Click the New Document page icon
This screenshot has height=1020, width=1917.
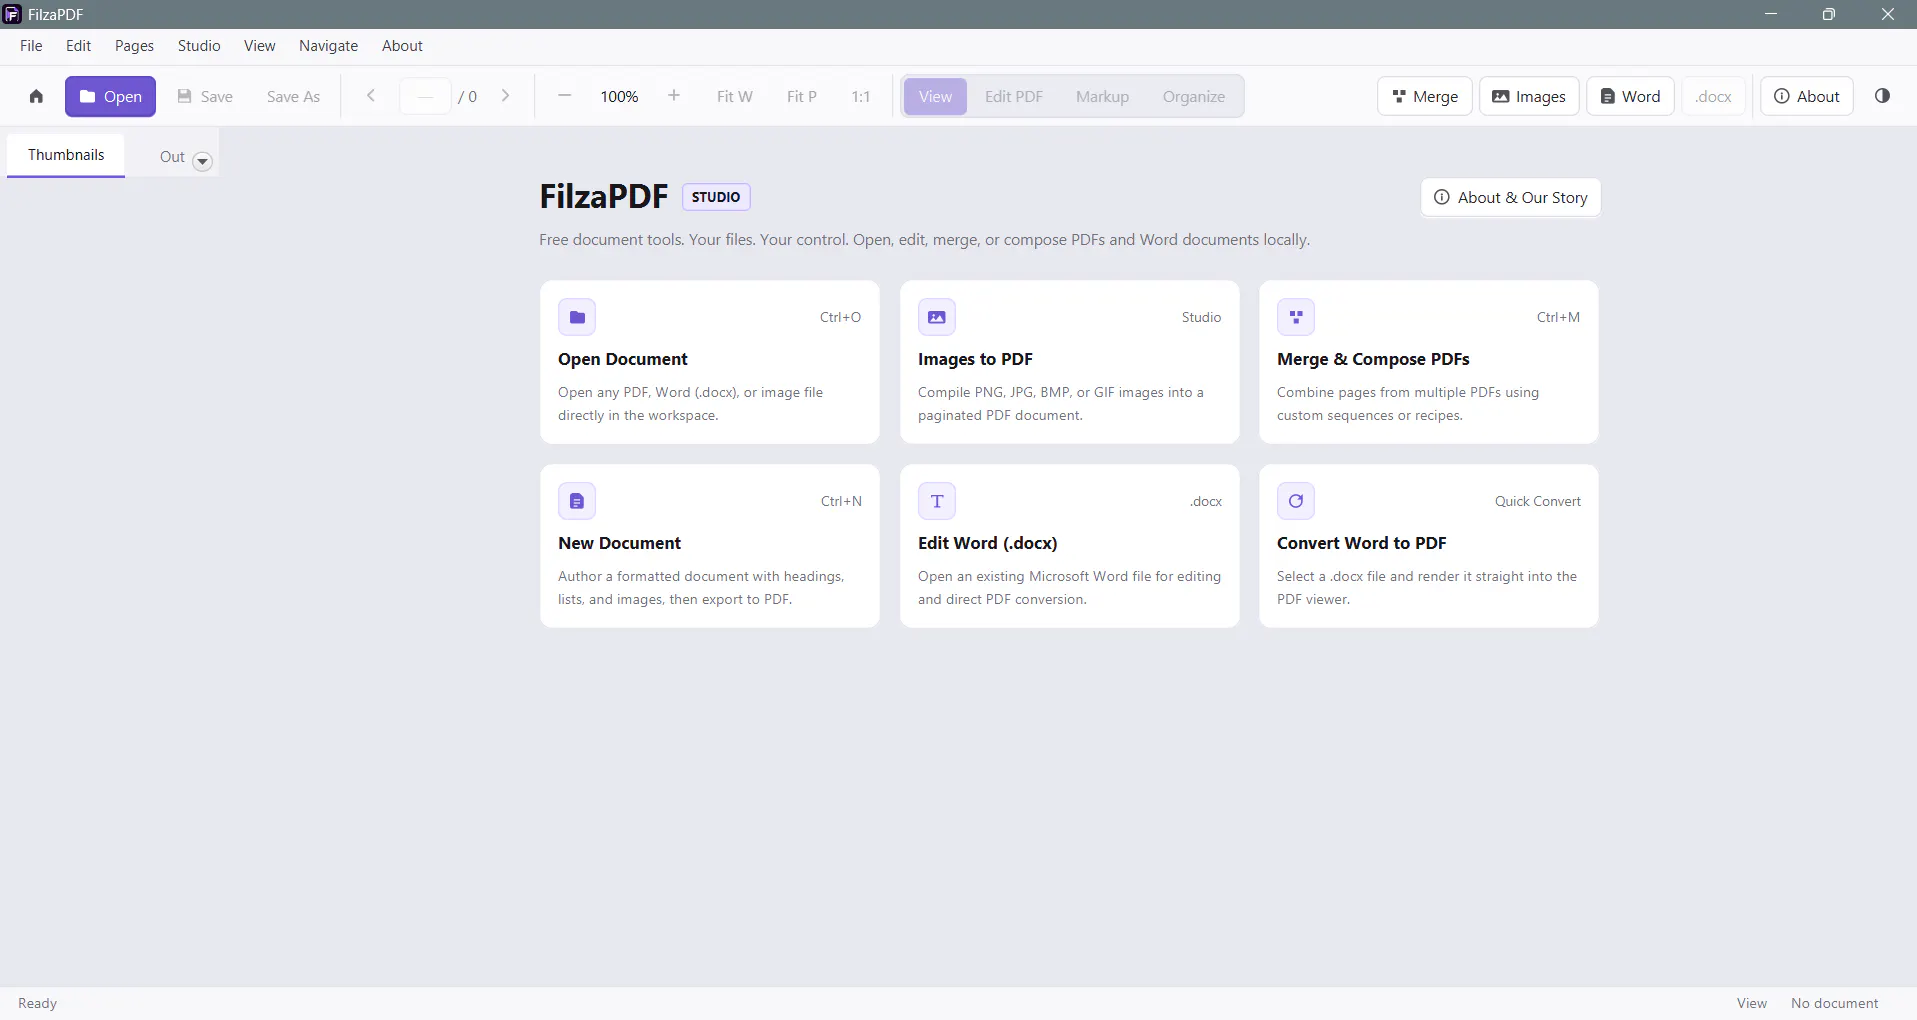tap(577, 501)
